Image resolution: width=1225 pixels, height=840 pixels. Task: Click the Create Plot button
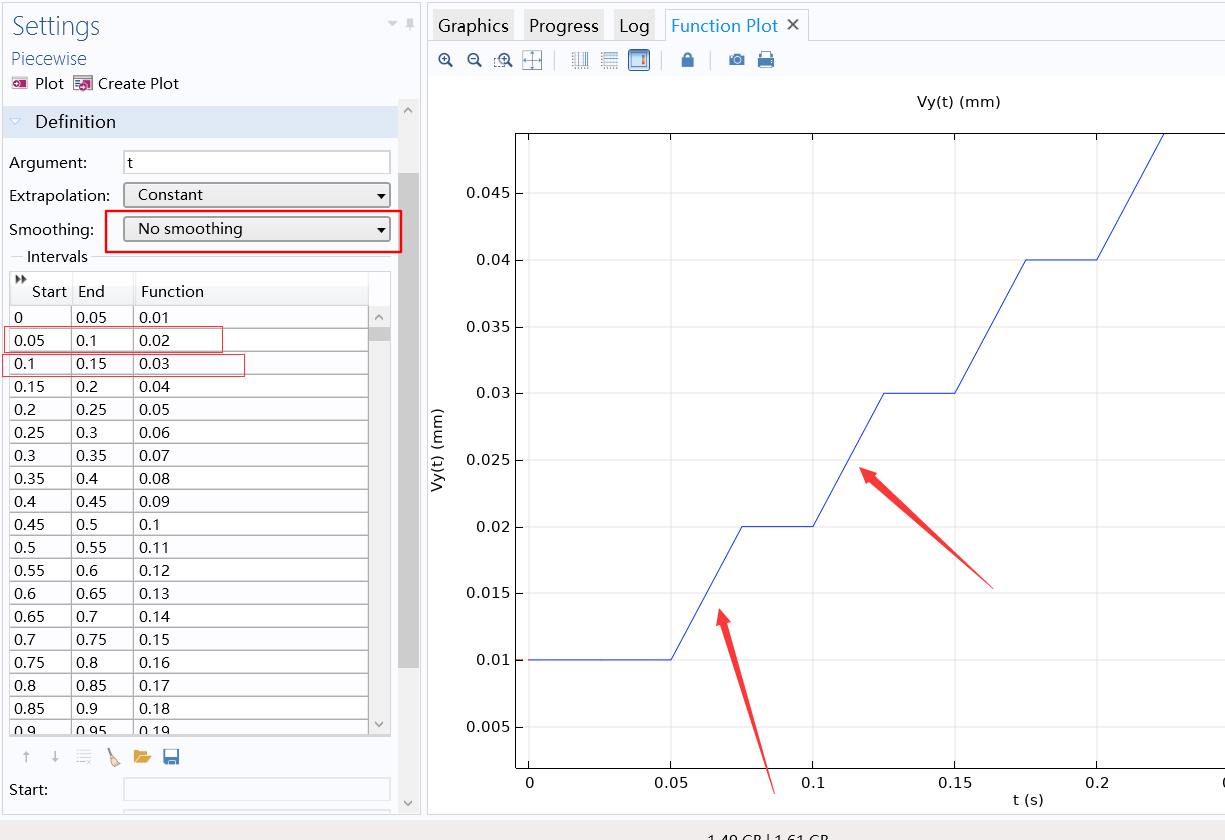(x=126, y=84)
